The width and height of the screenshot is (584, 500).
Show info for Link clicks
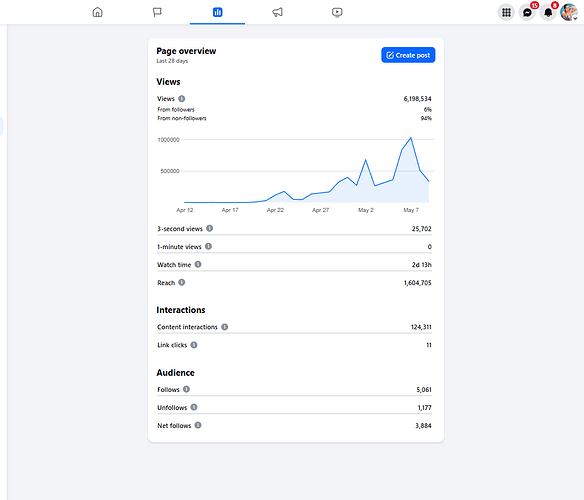[194, 345]
